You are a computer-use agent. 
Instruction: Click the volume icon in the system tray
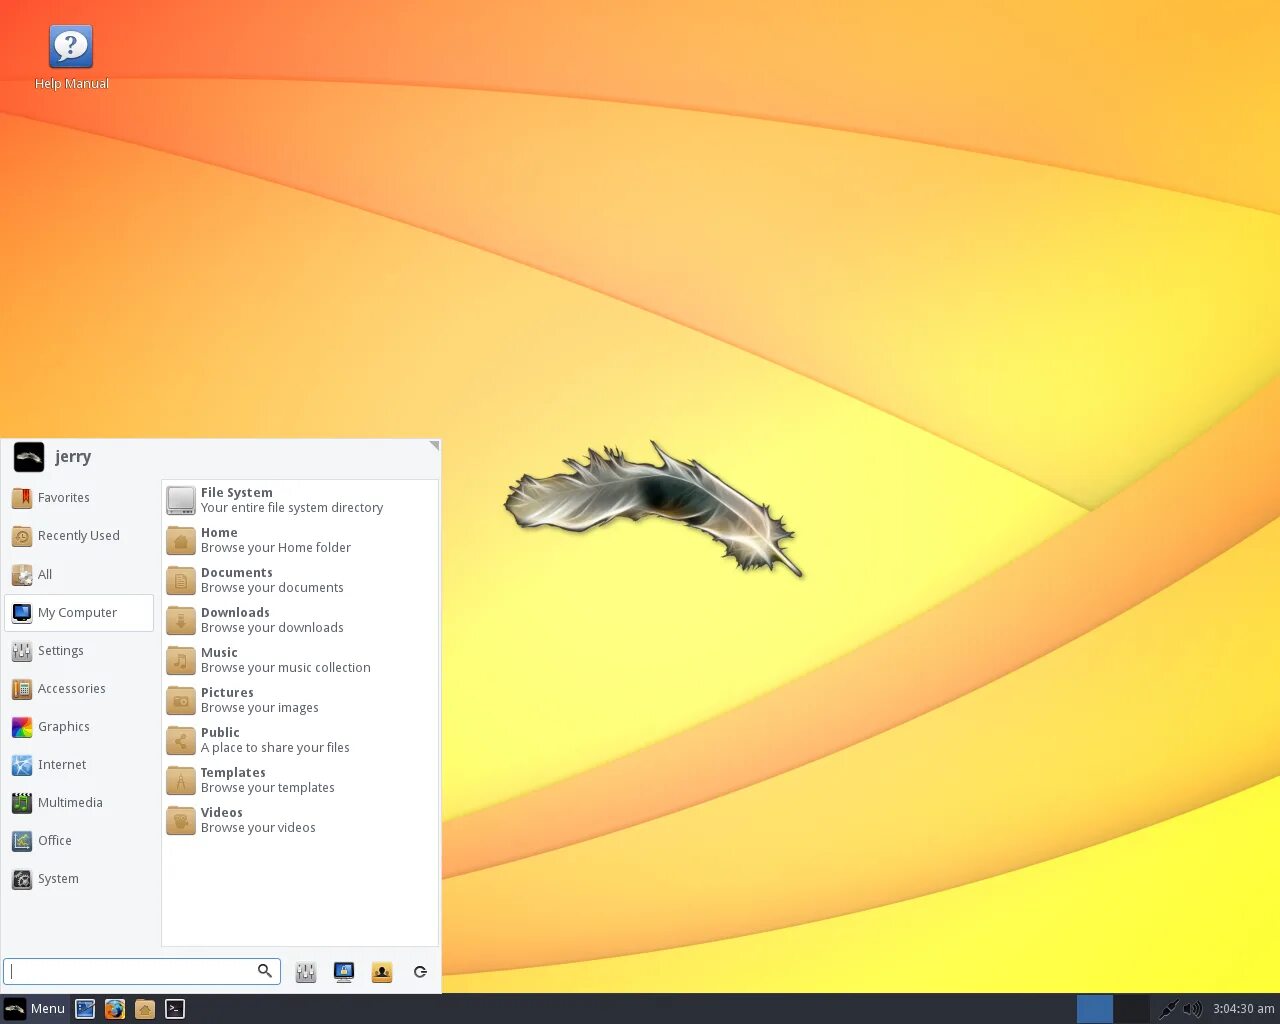pyautogui.click(x=1193, y=1009)
